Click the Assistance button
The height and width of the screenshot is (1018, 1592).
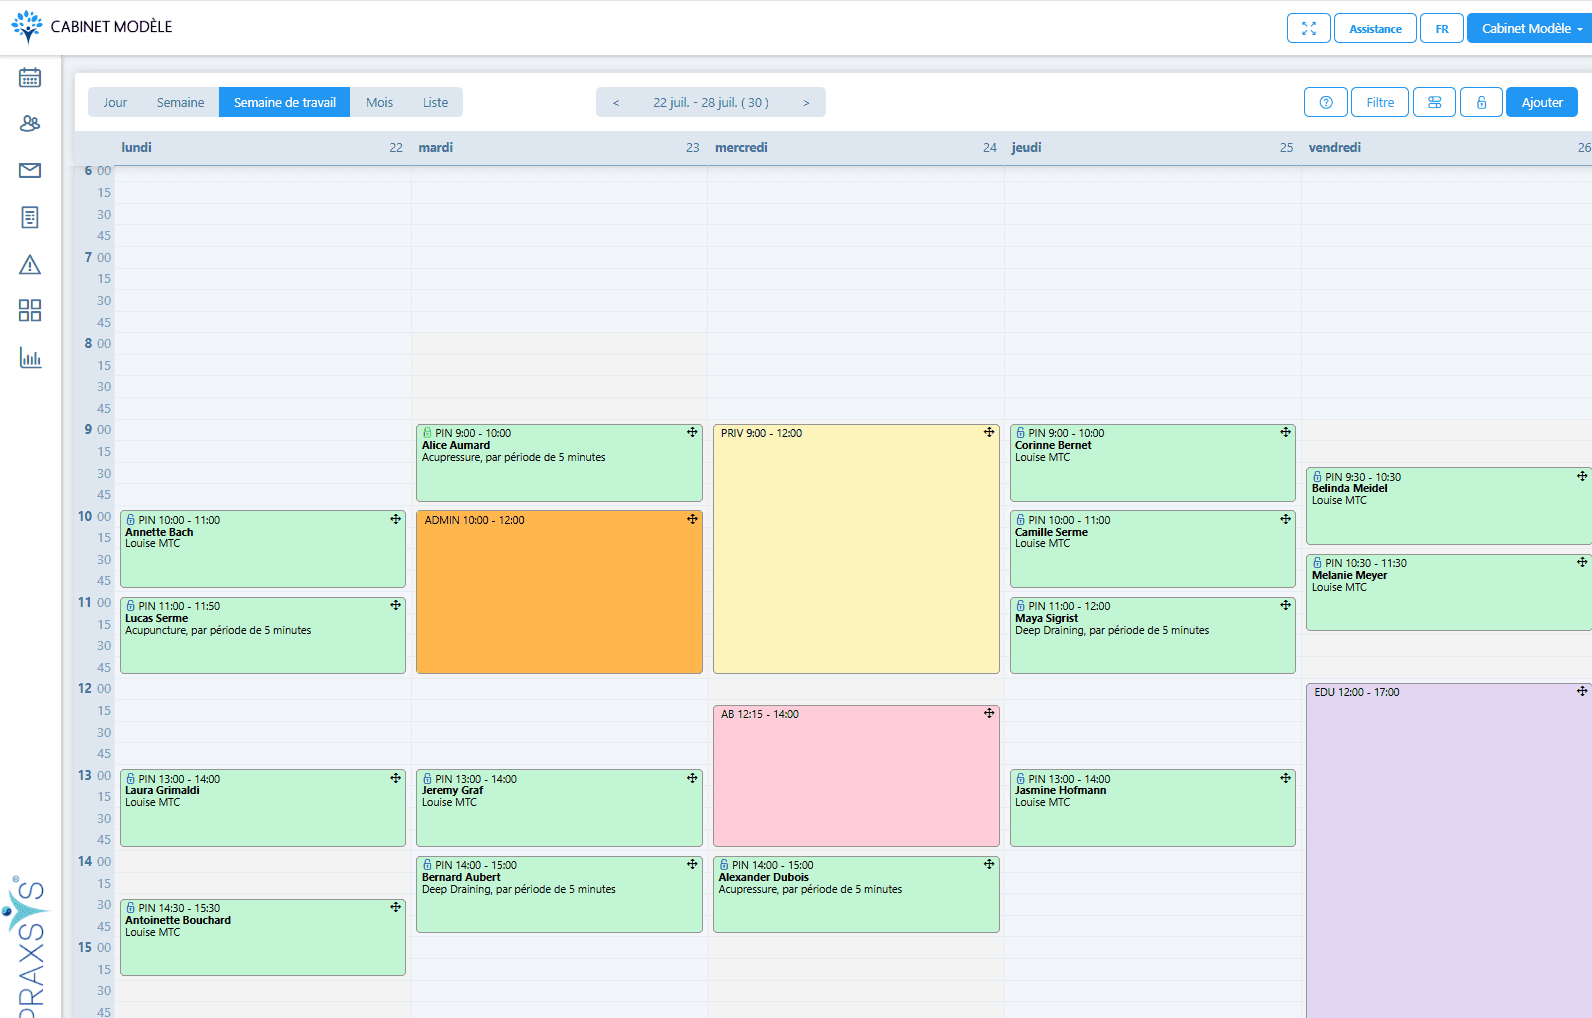pos(1375,28)
